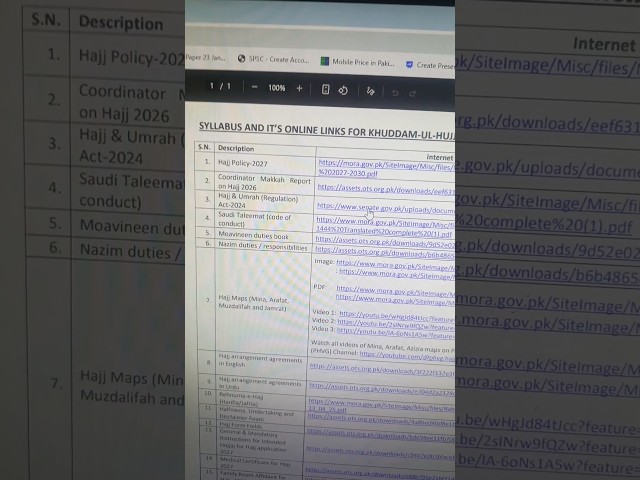Click the 100% zoom level field
This screenshot has height=480, width=640.
(x=277, y=88)
